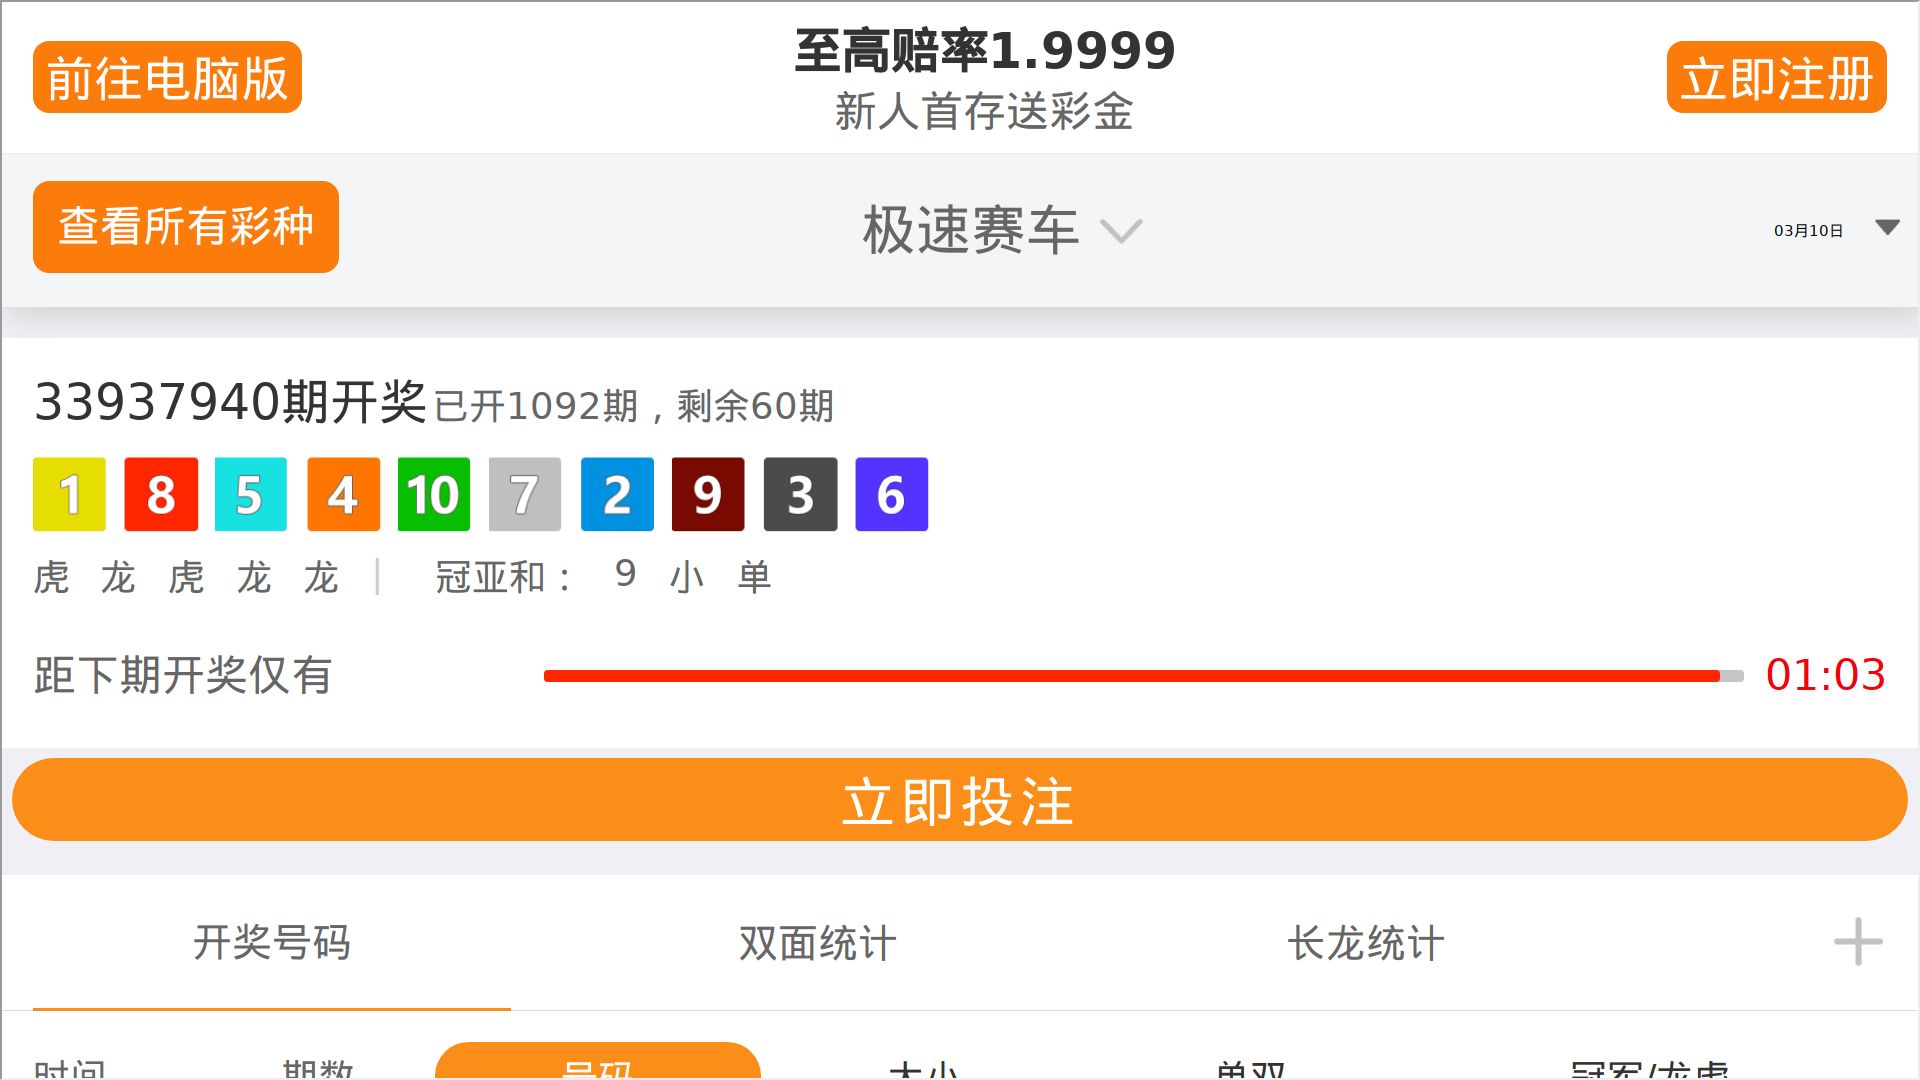1920x1080 pixels.
Task: Select the cyan number 5 ball
Action: [250, 494]
